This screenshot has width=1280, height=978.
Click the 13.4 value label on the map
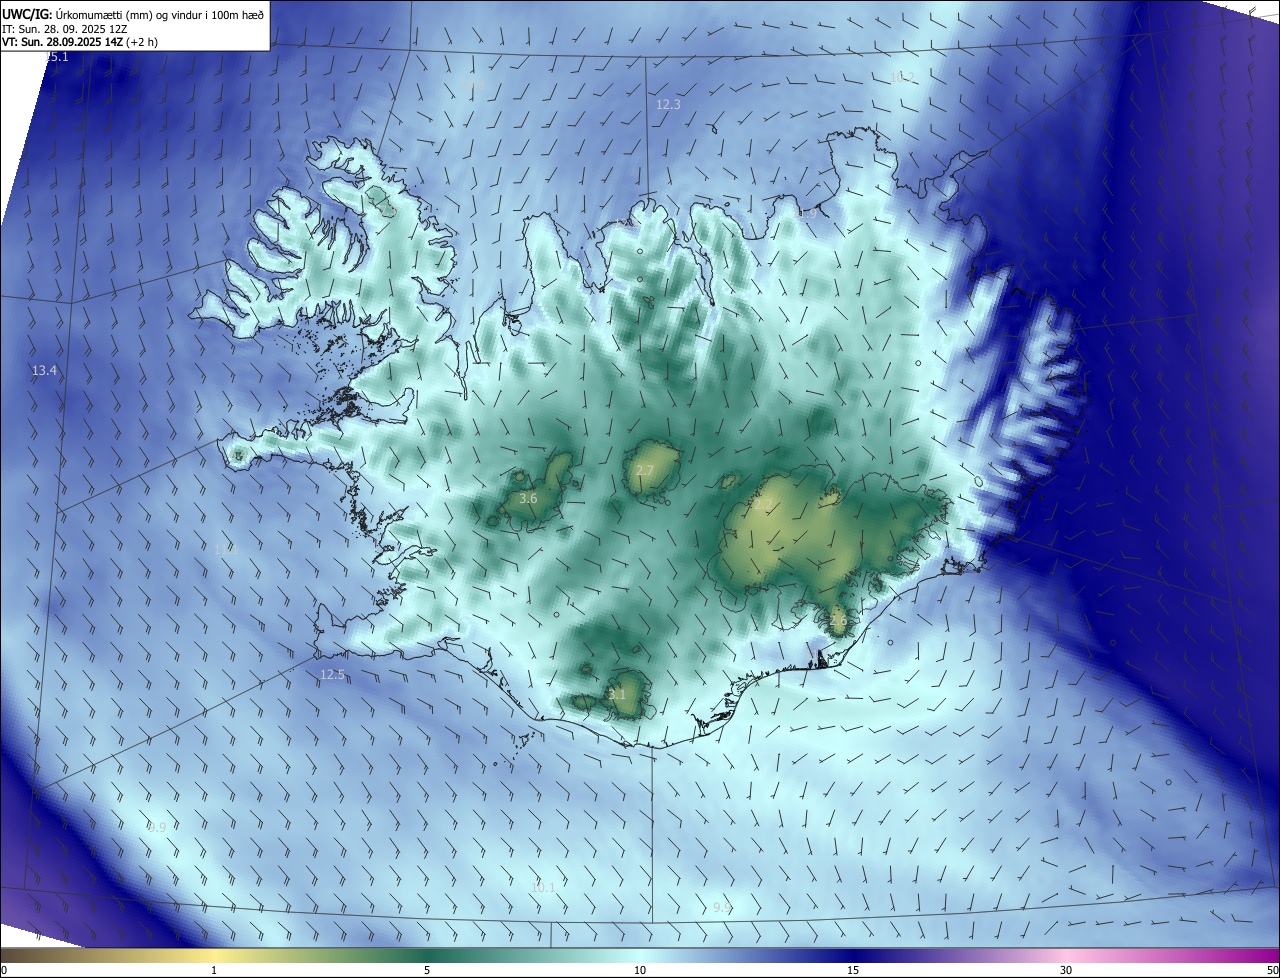44,371
